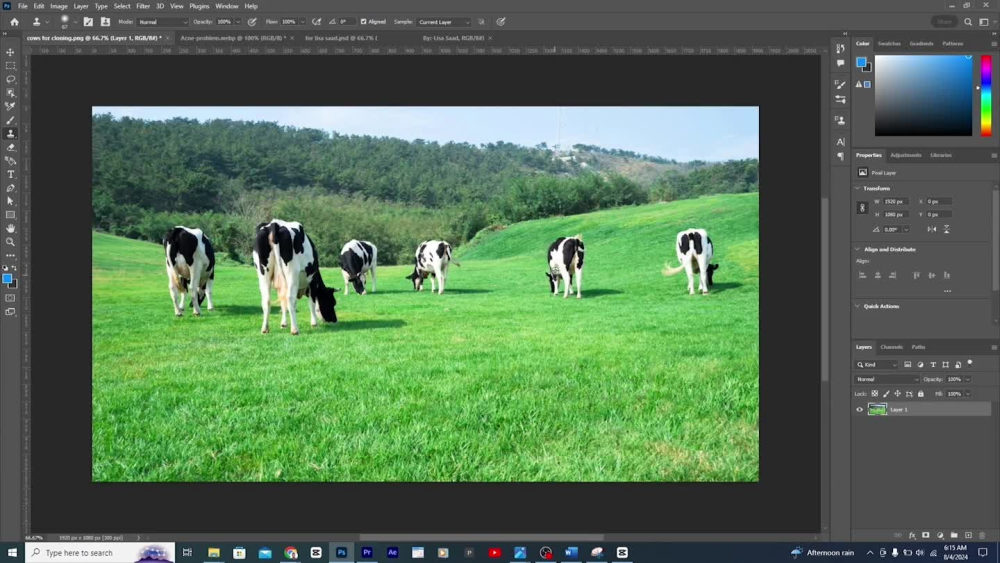
Task: Open the Opacity dropdown in options bar
Action: [x=238, y=22]
